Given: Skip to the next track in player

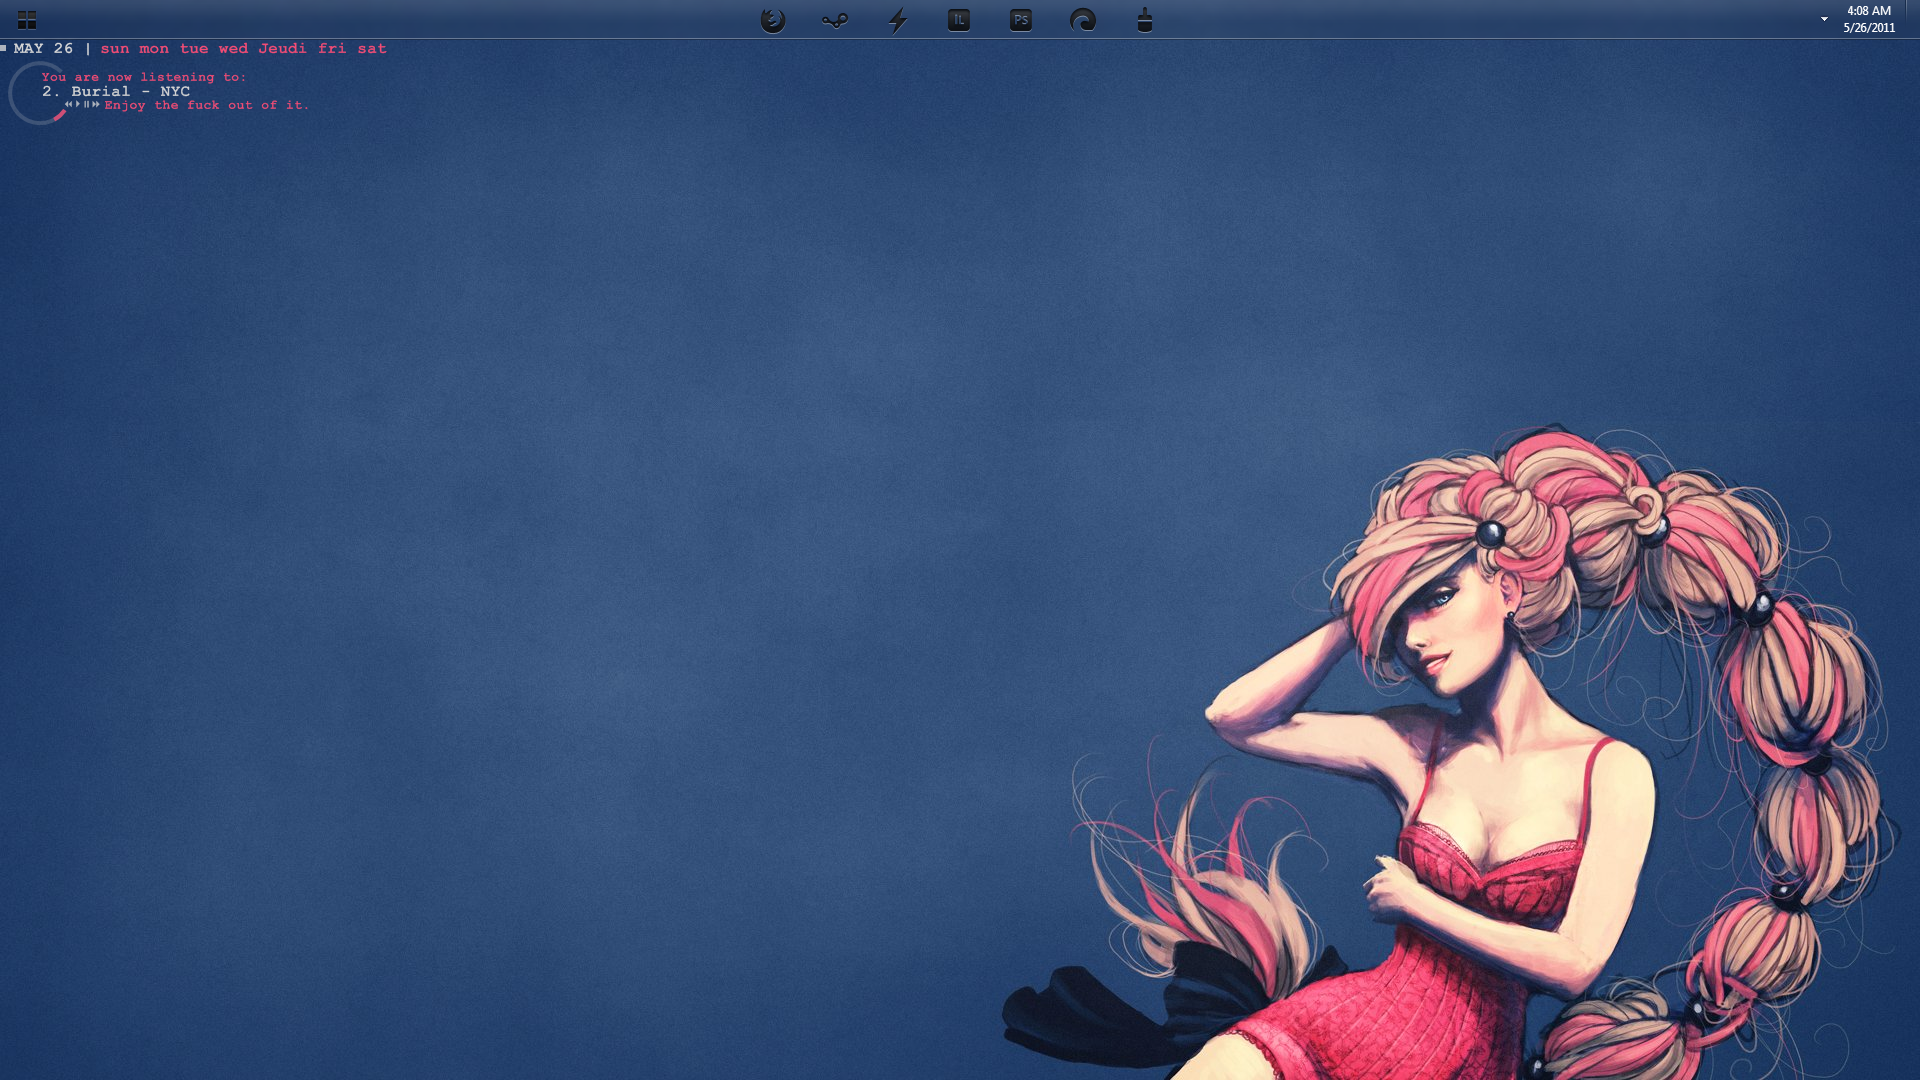Looking at the screenshot, I should pyautogui.click(x=96, y=104).
